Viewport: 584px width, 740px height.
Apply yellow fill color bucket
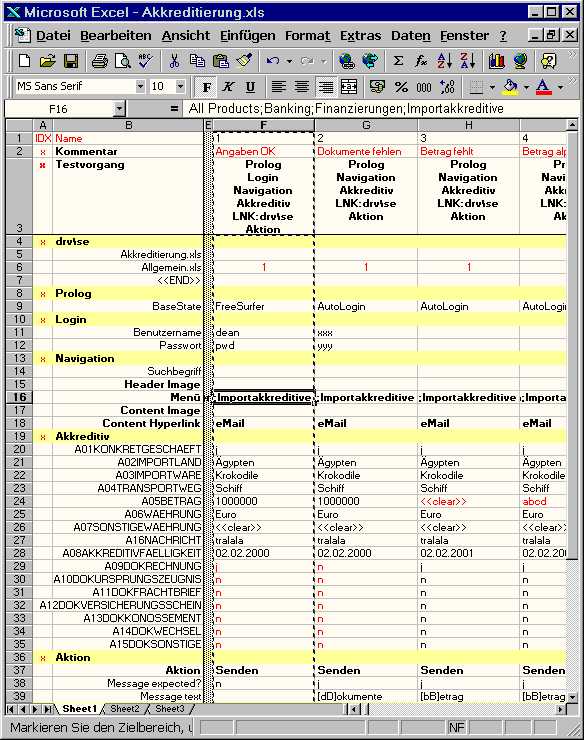point(510,87)
